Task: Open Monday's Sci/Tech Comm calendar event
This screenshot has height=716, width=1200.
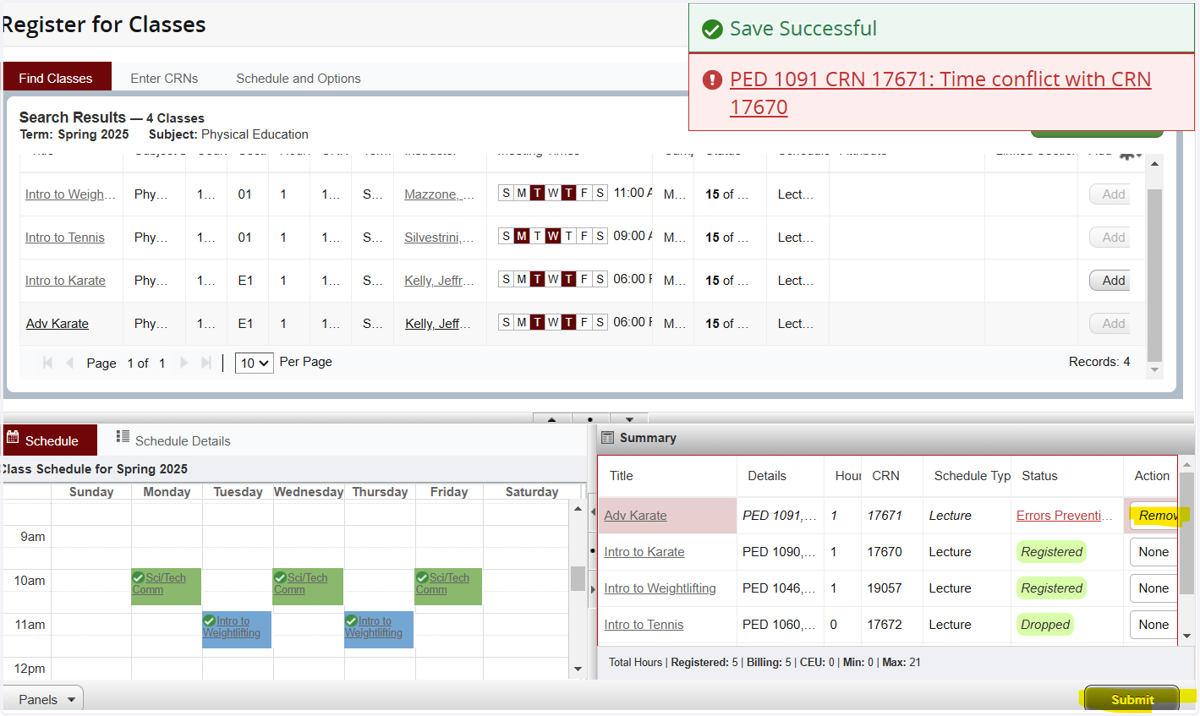Action: pos(166,586)
